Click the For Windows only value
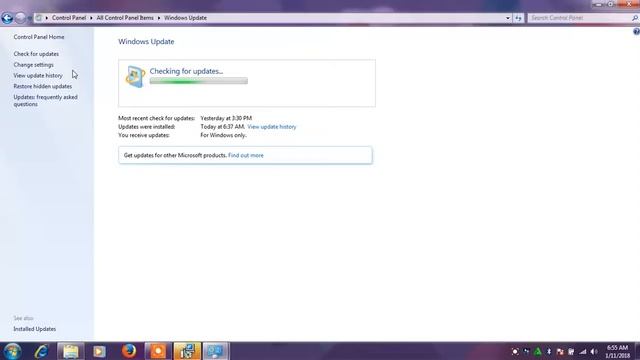Image resolution: width=640 pixels, height=360 pixels. coord(223,135)
